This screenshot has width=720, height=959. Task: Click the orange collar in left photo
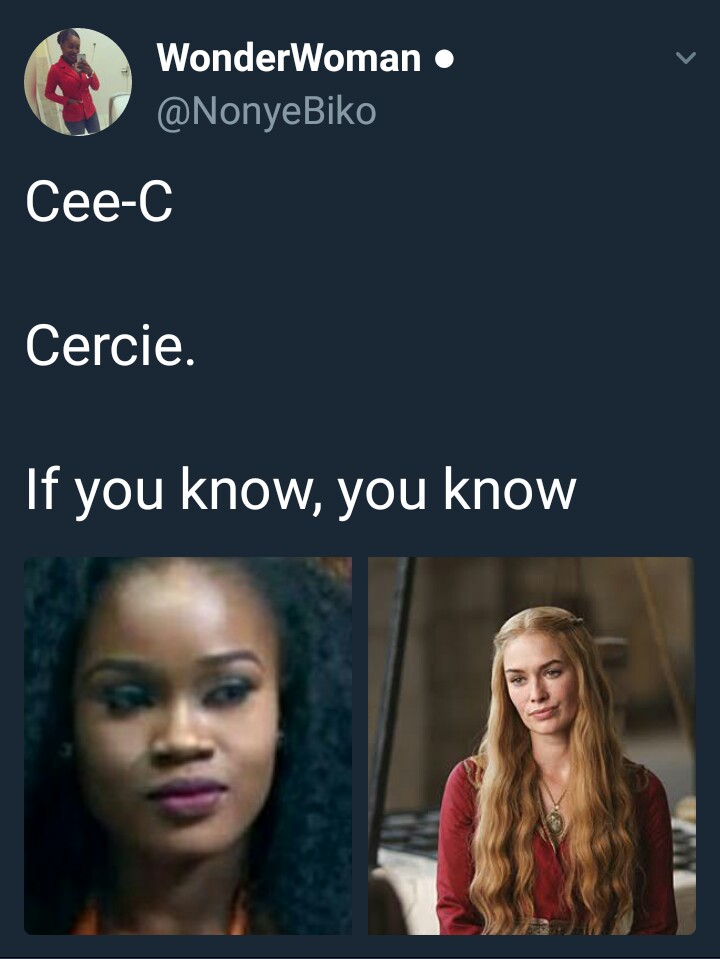(92, 919)
